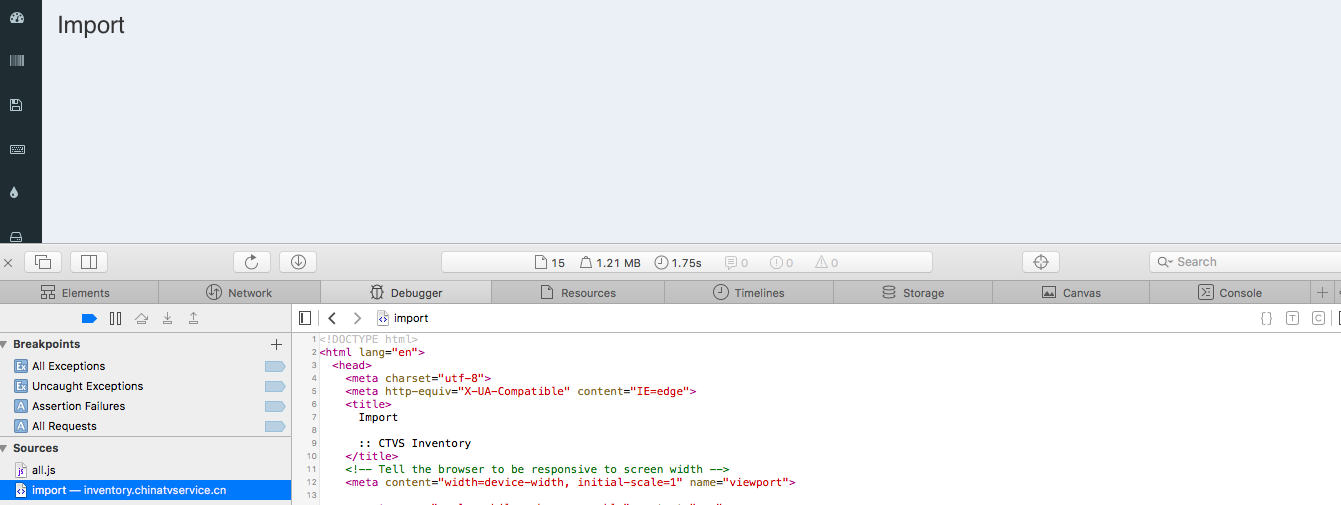Show console warnings via the warning count

826,263
